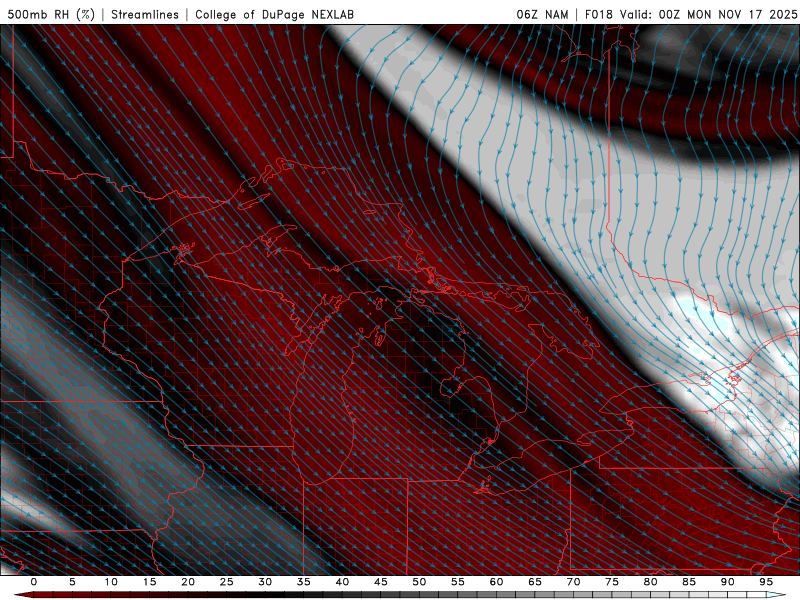Screen dimensions: 800x600
Task: Select the "50" label on the legend
Action: 419,582
